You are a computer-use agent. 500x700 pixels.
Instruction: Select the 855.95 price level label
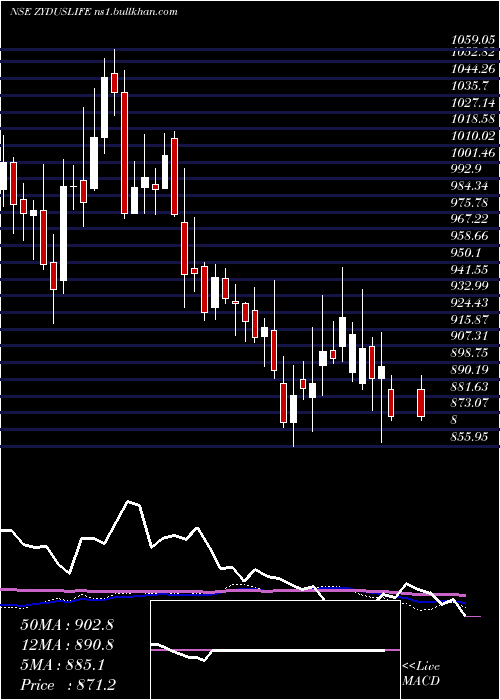(x=470, y=436)
